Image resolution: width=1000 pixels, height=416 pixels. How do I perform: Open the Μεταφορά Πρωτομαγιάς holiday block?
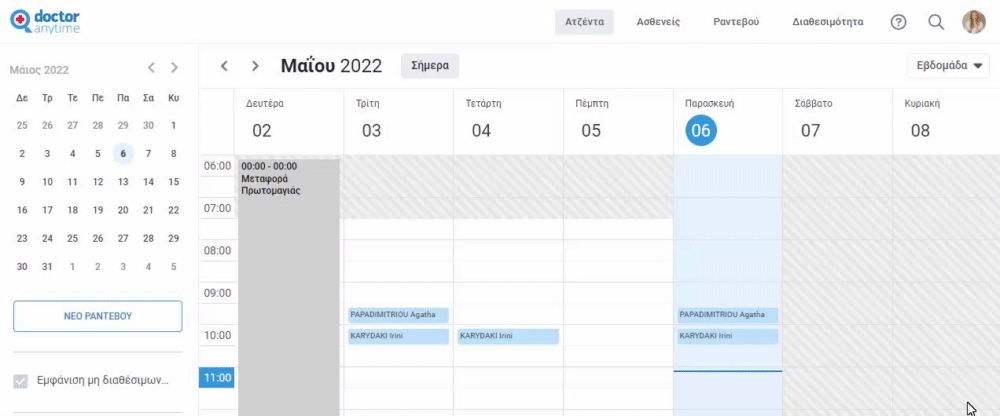[289, 287]
